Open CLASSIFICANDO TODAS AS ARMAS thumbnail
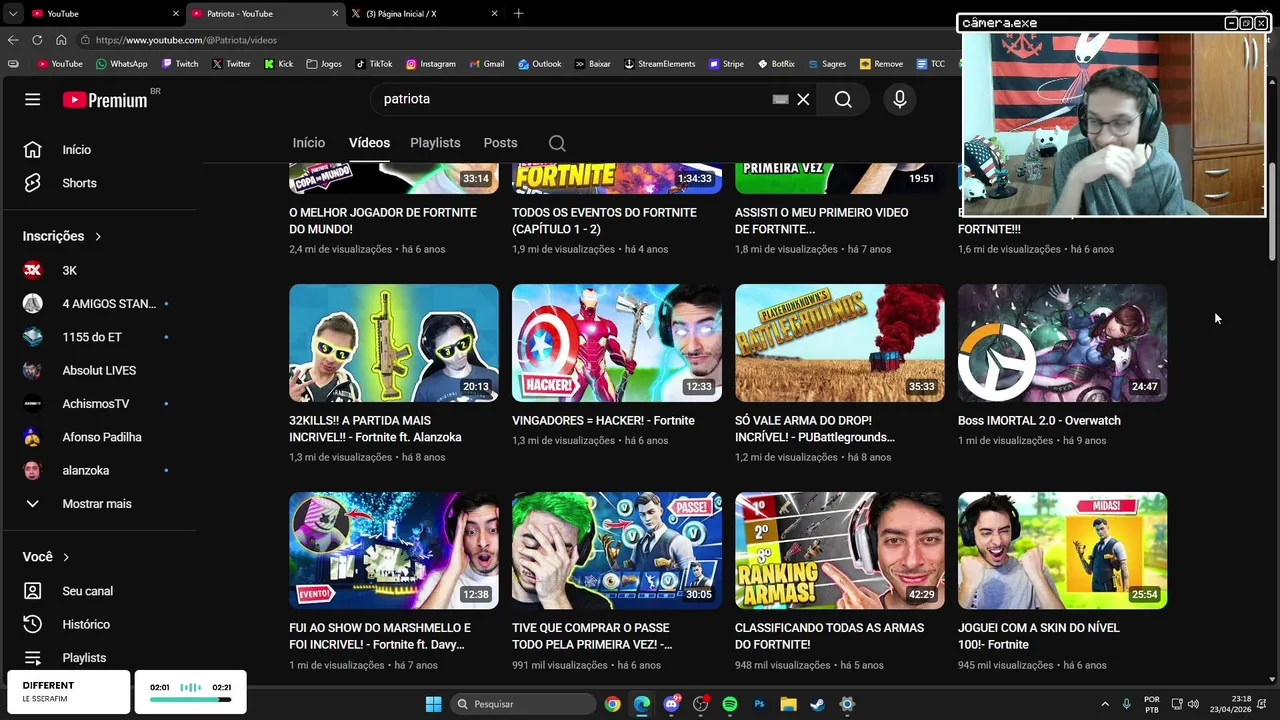The width and height of the screenshot is (1280, 720). (x=840, y=550)
